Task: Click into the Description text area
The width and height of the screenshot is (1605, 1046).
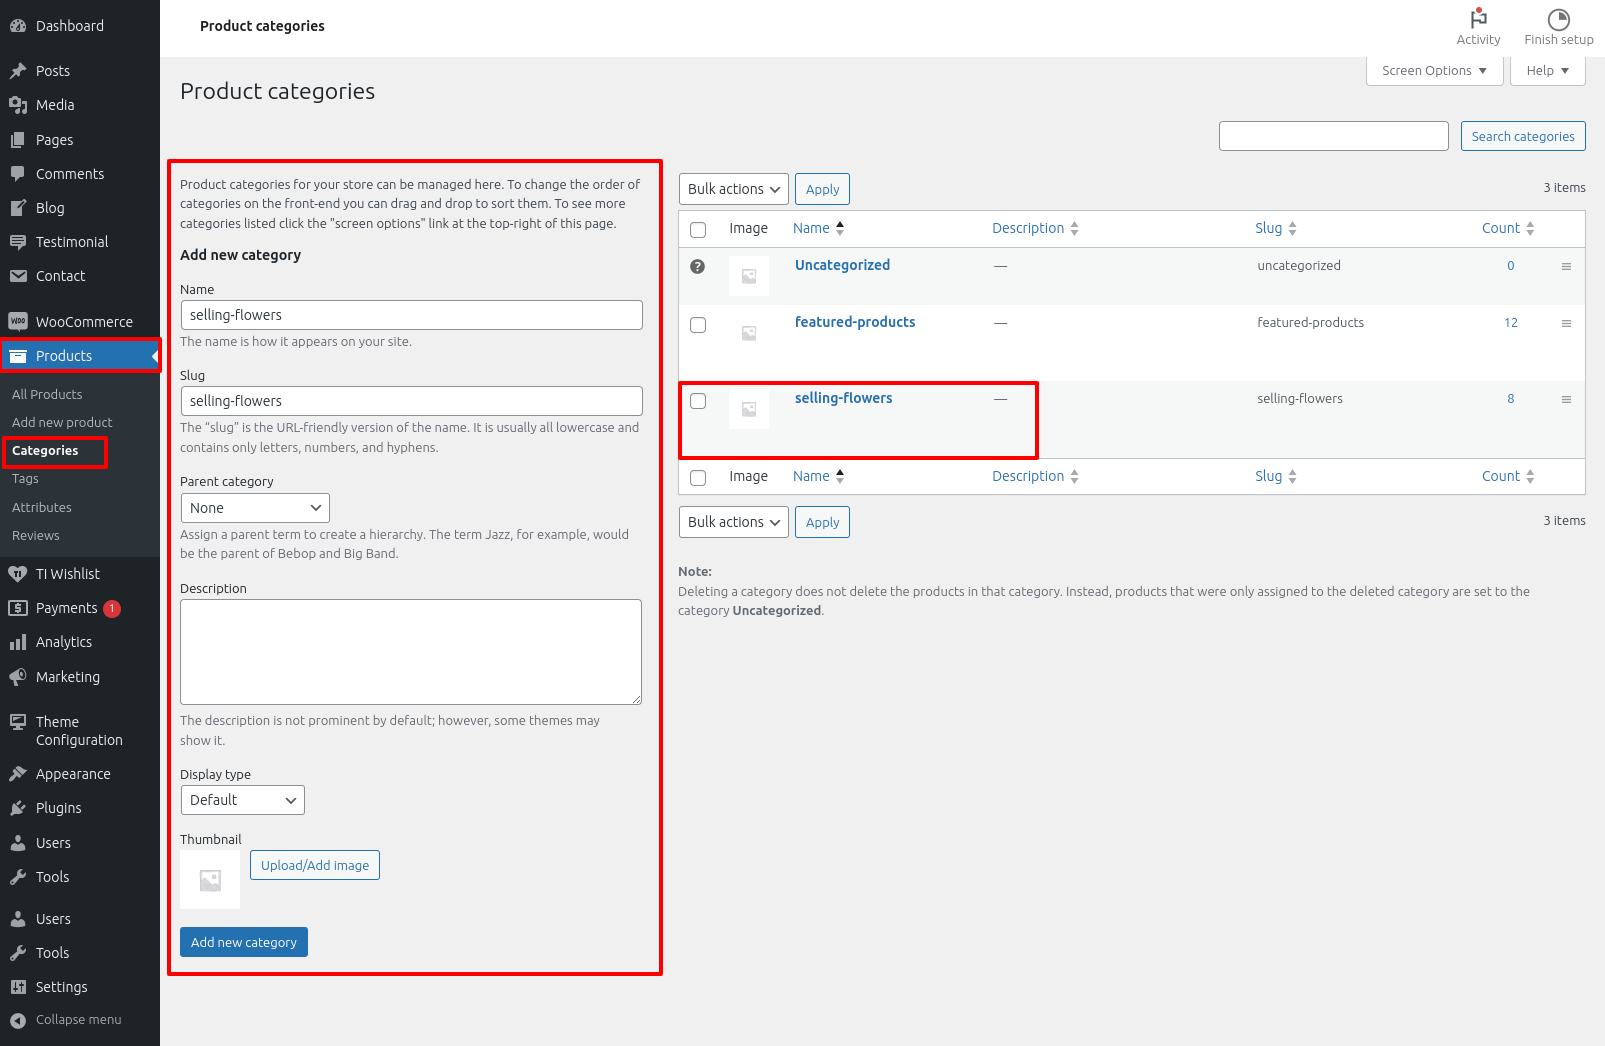Action: [x=411, y=652]
